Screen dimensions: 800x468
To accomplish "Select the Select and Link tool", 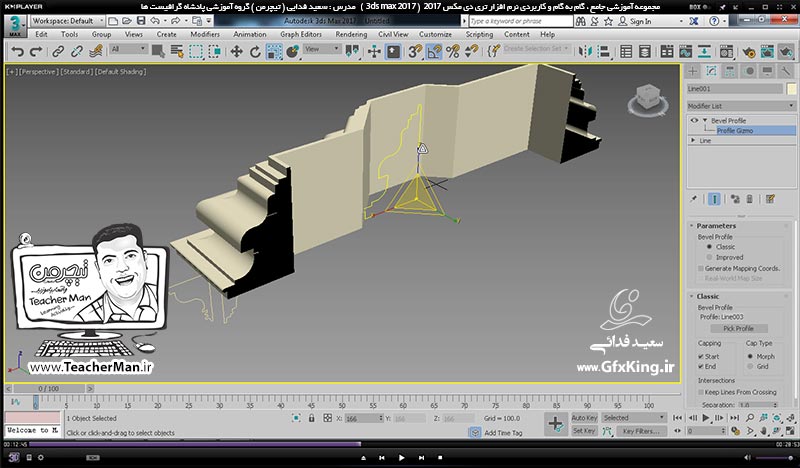I will click(58, 52).
